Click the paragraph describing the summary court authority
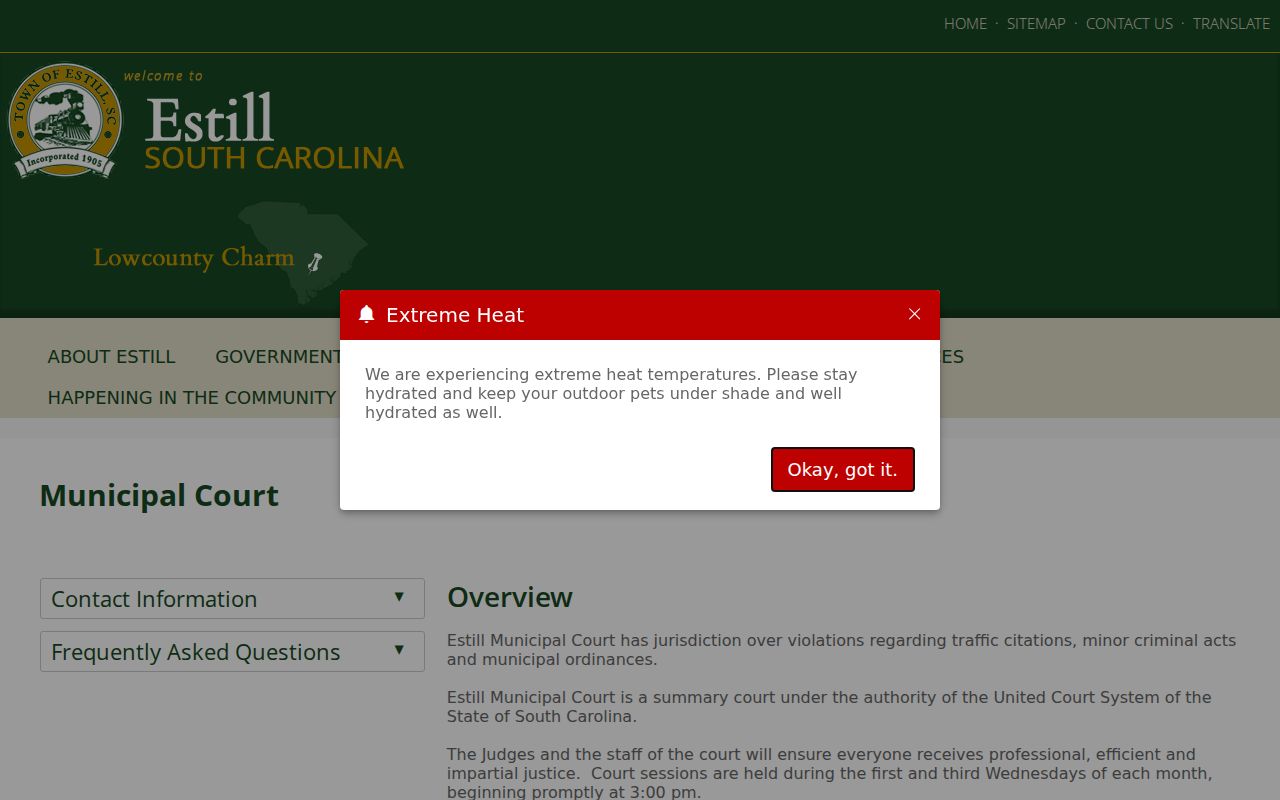Viewport: 1280px width, 800px height. point(829,707)
